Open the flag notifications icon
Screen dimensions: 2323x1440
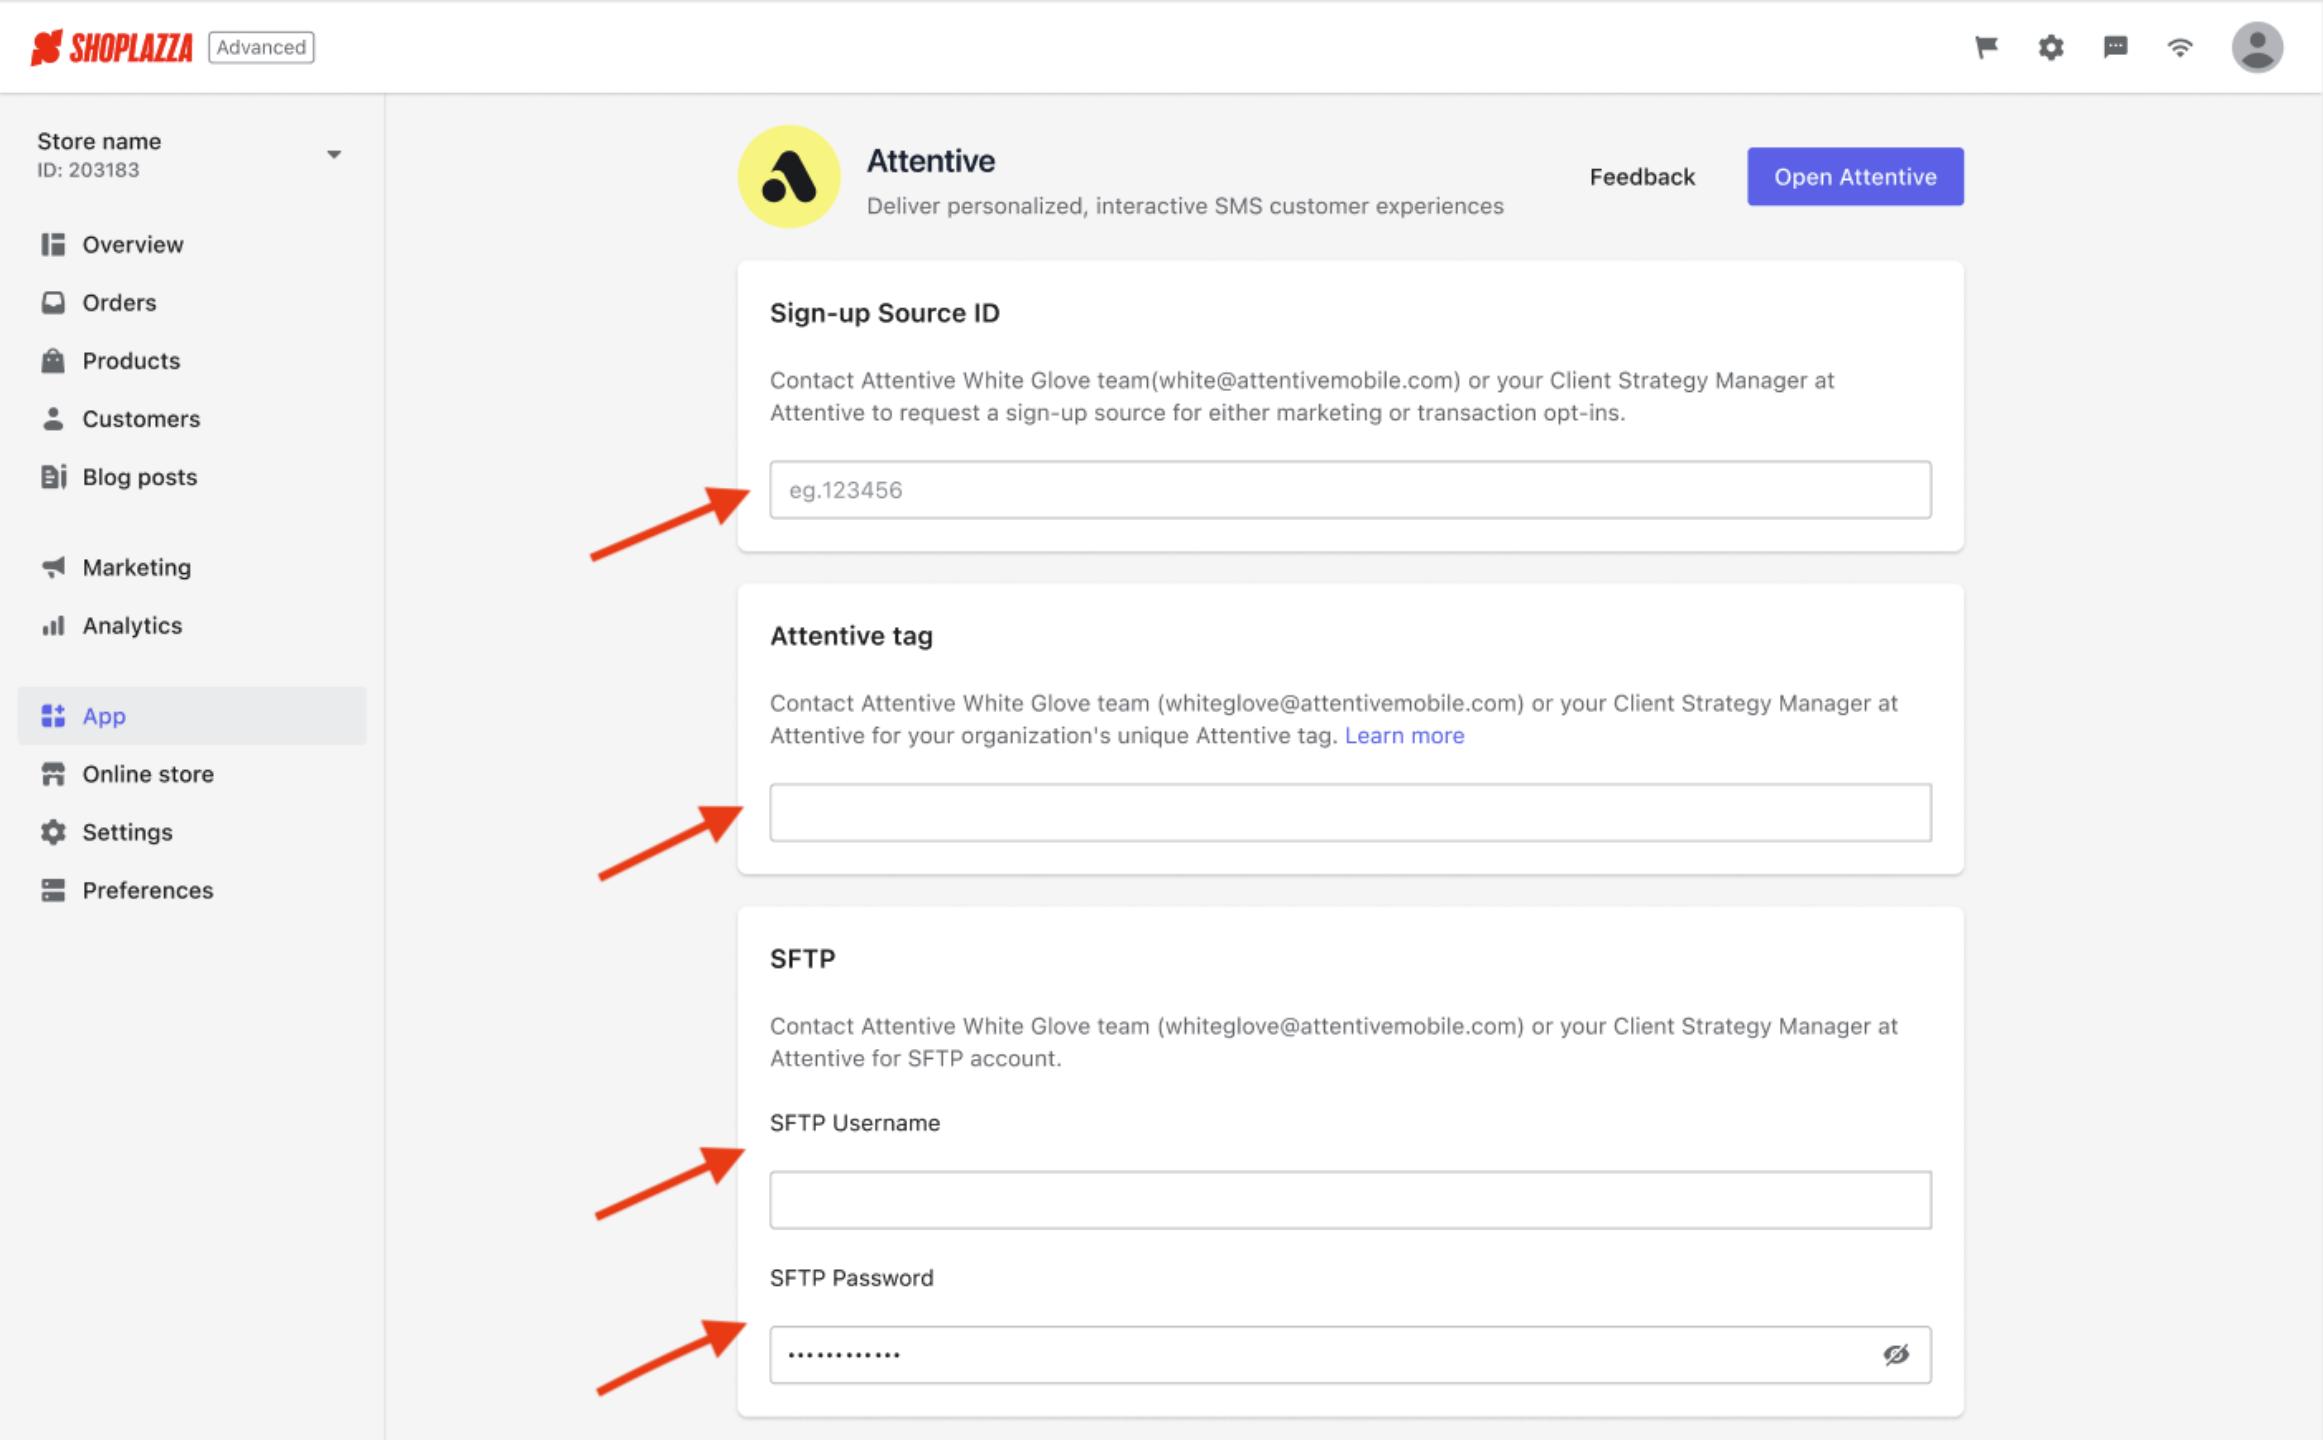tap(1986, 47)
